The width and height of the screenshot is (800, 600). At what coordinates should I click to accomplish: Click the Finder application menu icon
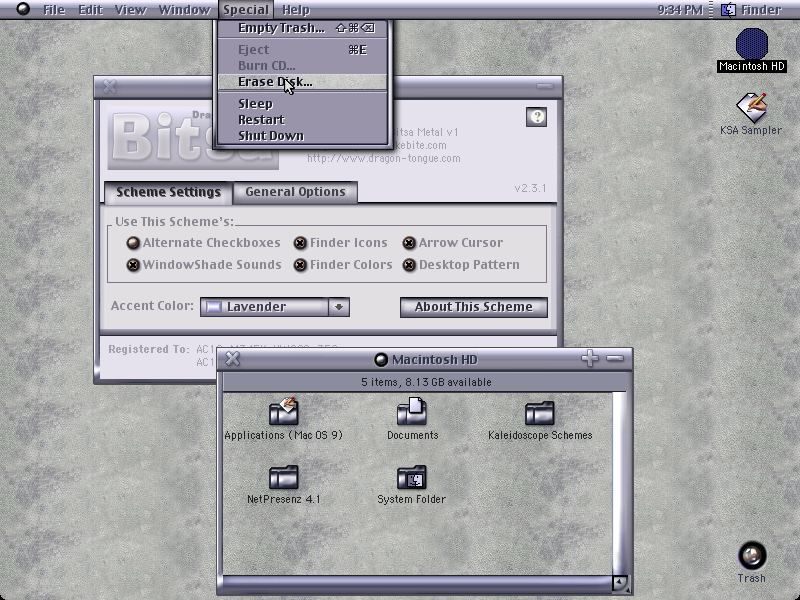pos(728,9)
